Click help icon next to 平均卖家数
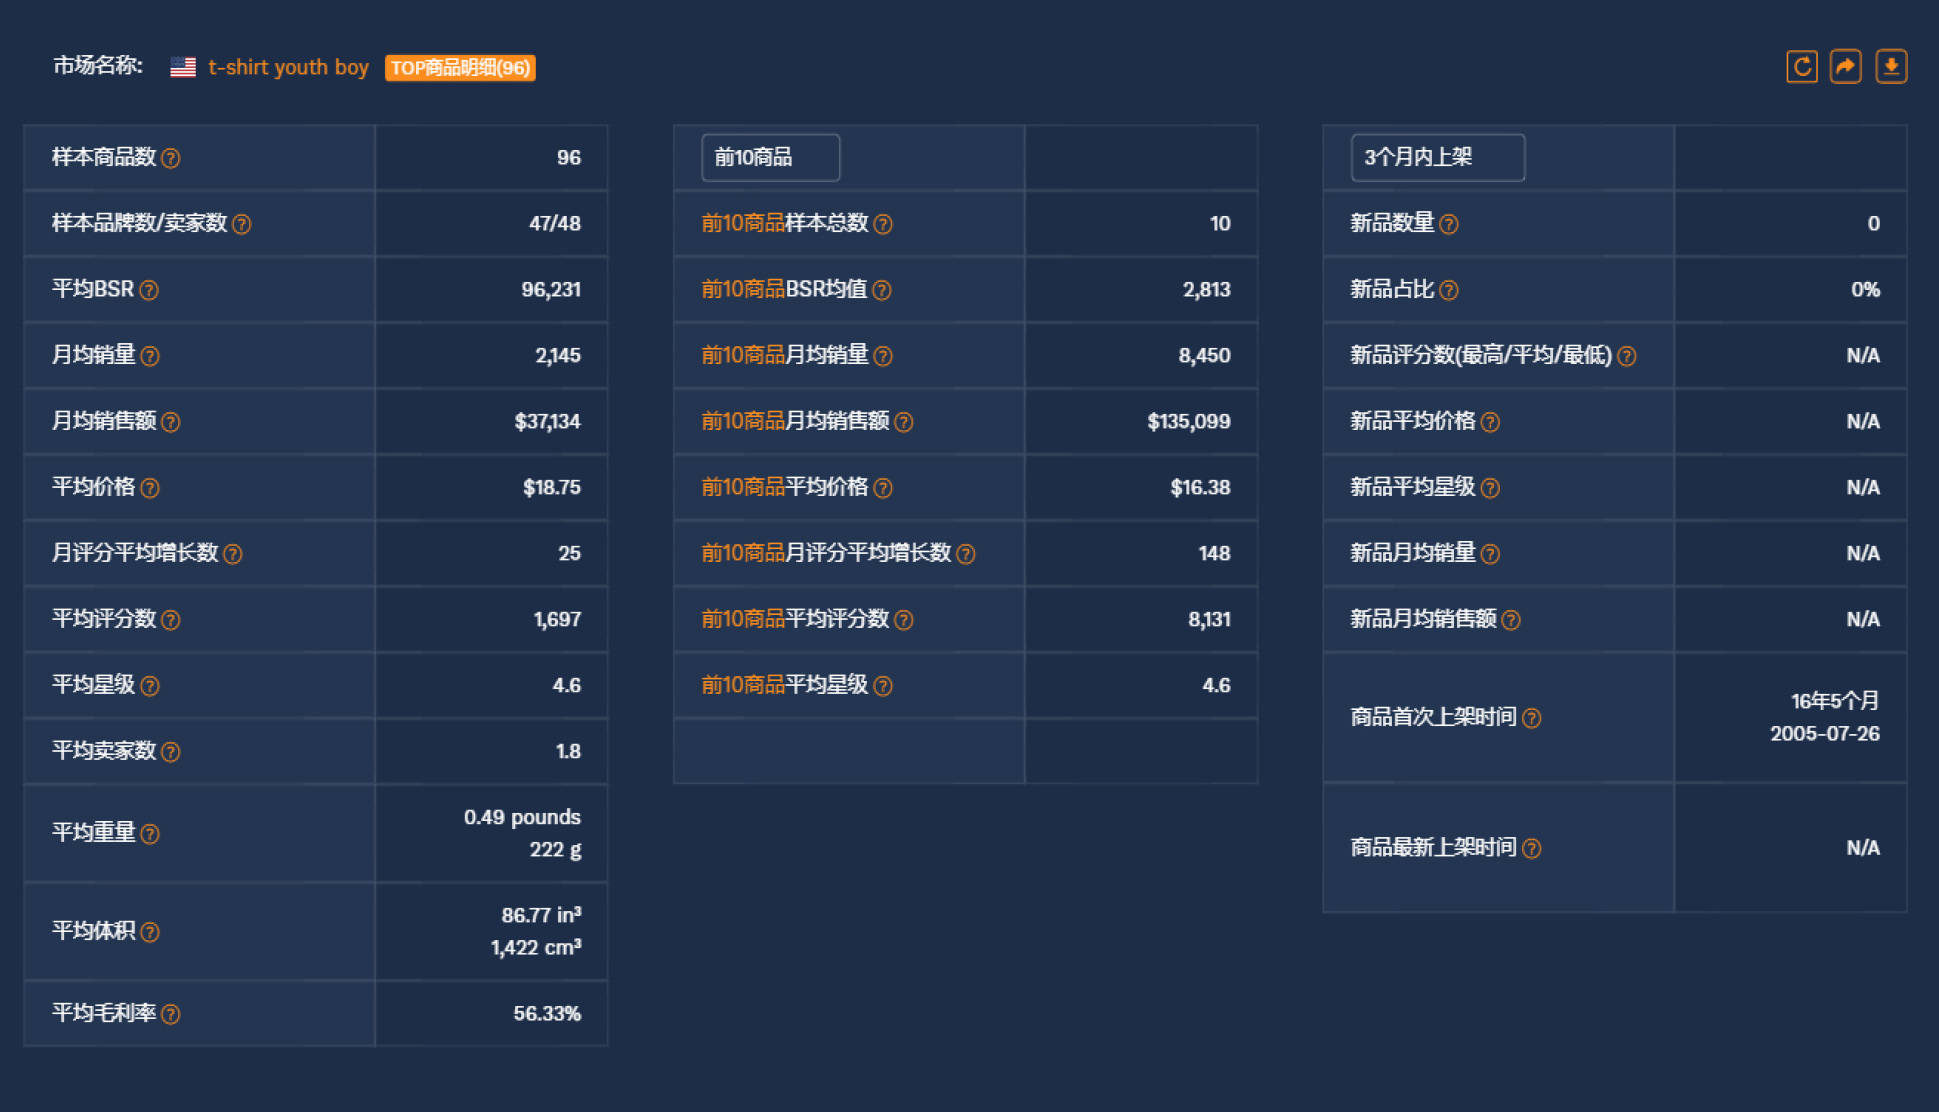Image resolution: width=1939 pixels, height=1112 pixels. 171,752
